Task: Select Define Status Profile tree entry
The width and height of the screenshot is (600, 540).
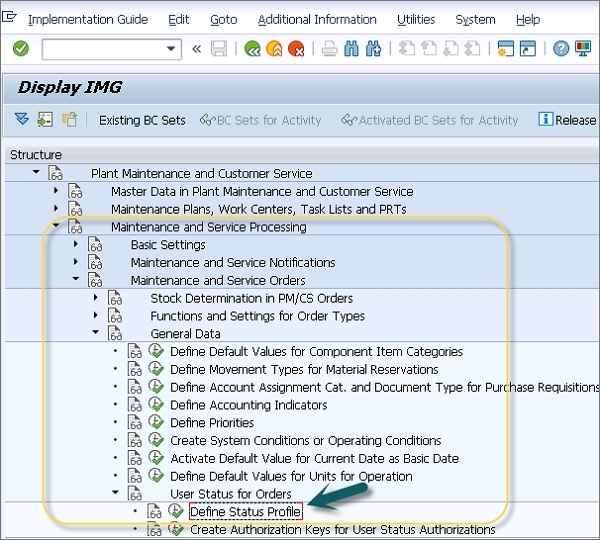Action: 246,512
